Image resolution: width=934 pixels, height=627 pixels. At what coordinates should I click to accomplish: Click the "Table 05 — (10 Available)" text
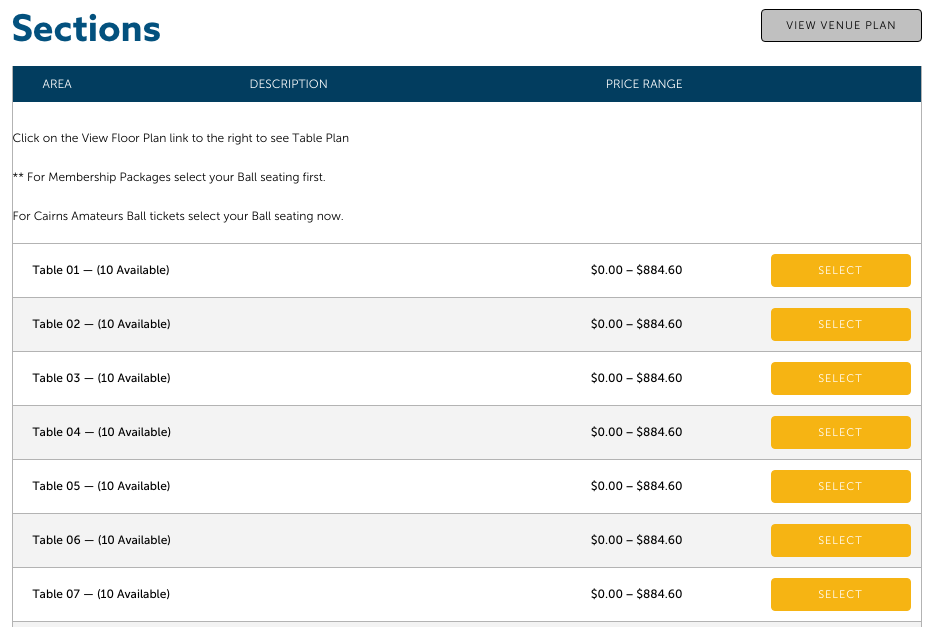click(101, 486)
